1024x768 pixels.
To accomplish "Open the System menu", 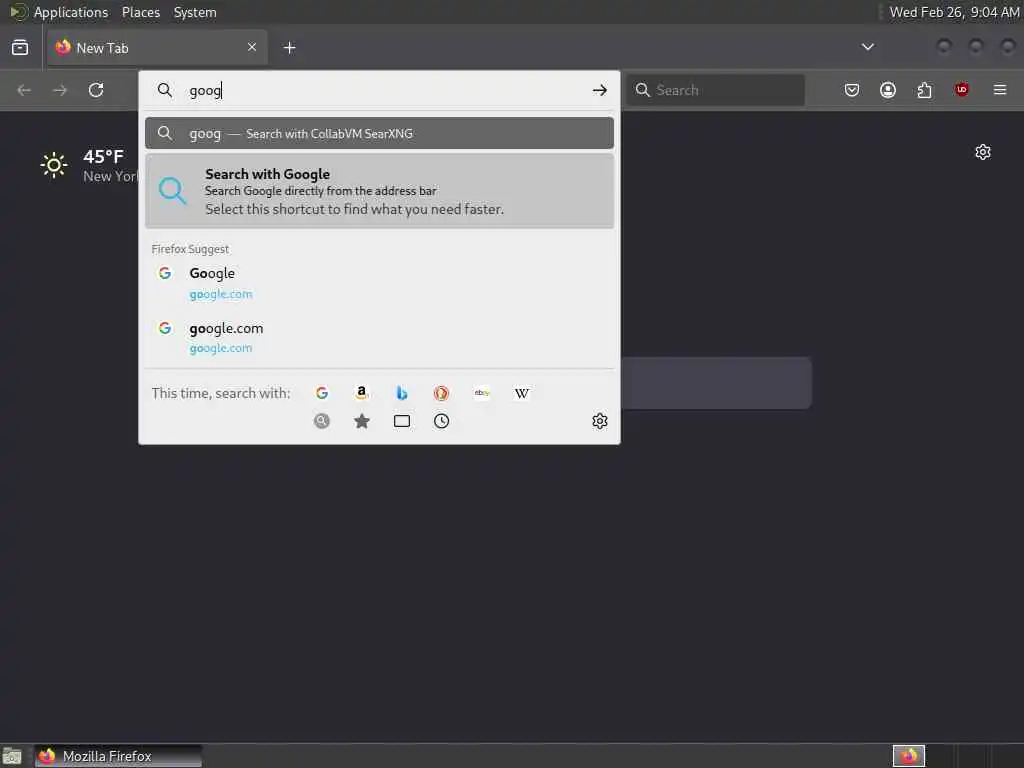I will 195,12.
